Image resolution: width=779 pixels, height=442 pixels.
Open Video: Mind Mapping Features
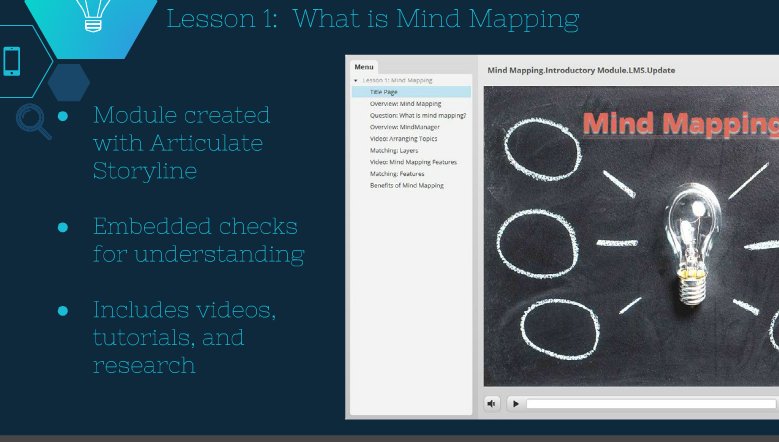[413, 162]
